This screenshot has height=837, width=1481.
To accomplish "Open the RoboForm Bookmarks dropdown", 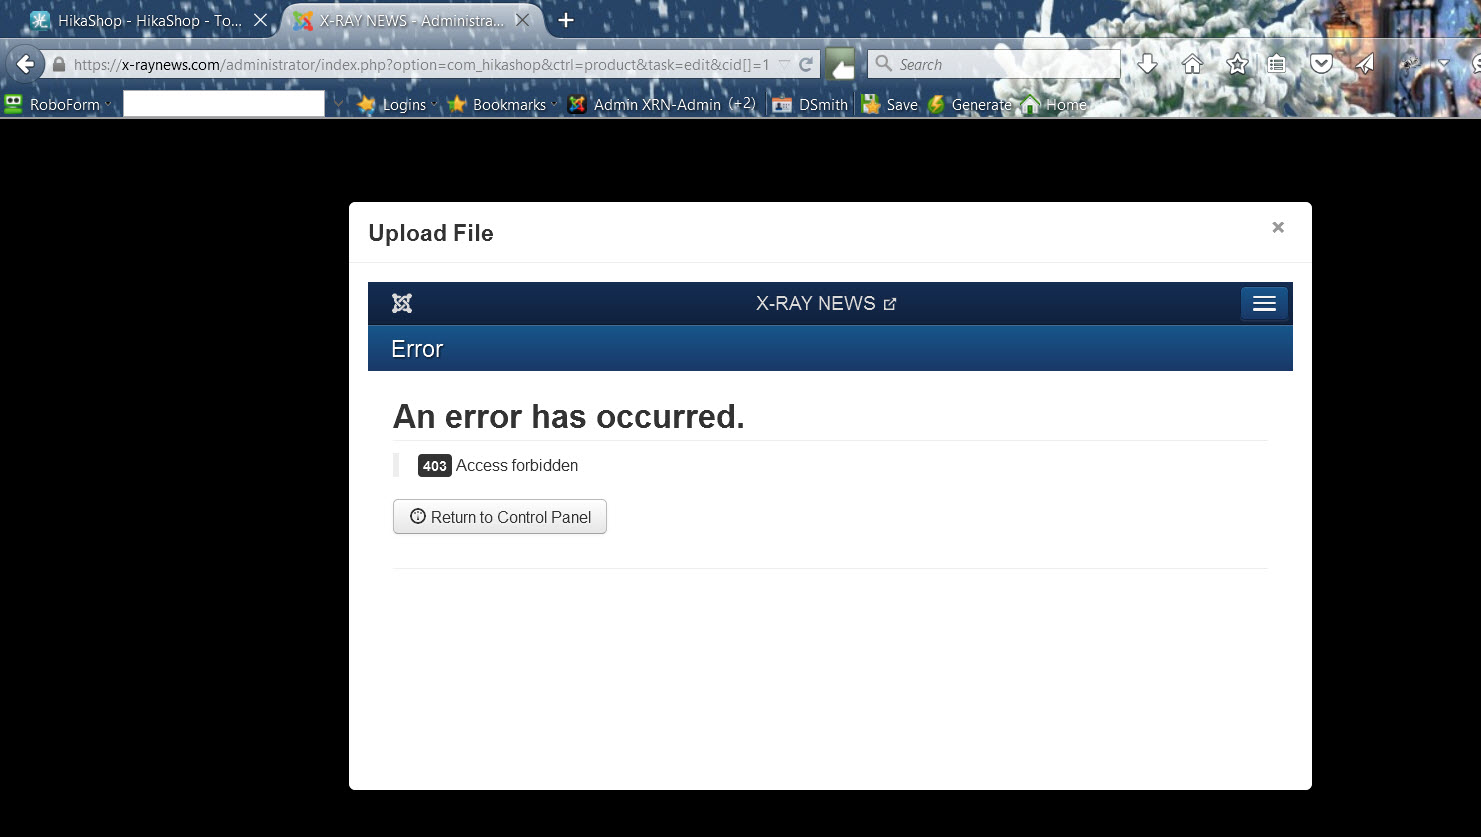I will [502, 104].
